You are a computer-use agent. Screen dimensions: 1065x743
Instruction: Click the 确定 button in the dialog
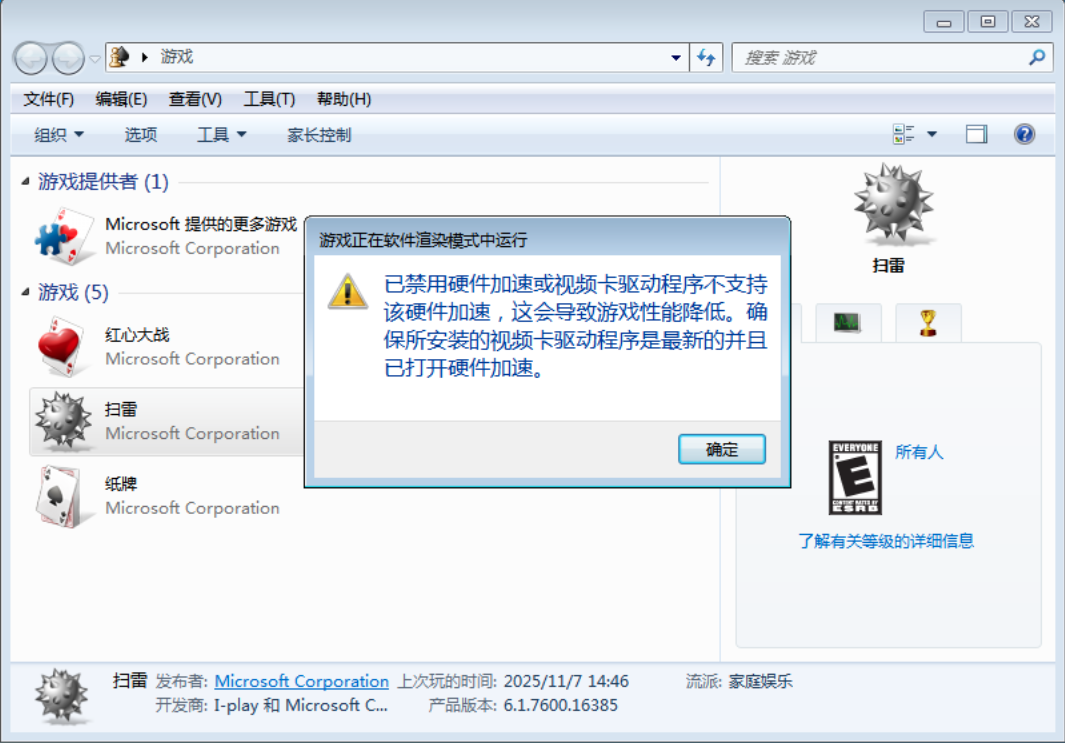pyautogui.click(x=722, y=449)
